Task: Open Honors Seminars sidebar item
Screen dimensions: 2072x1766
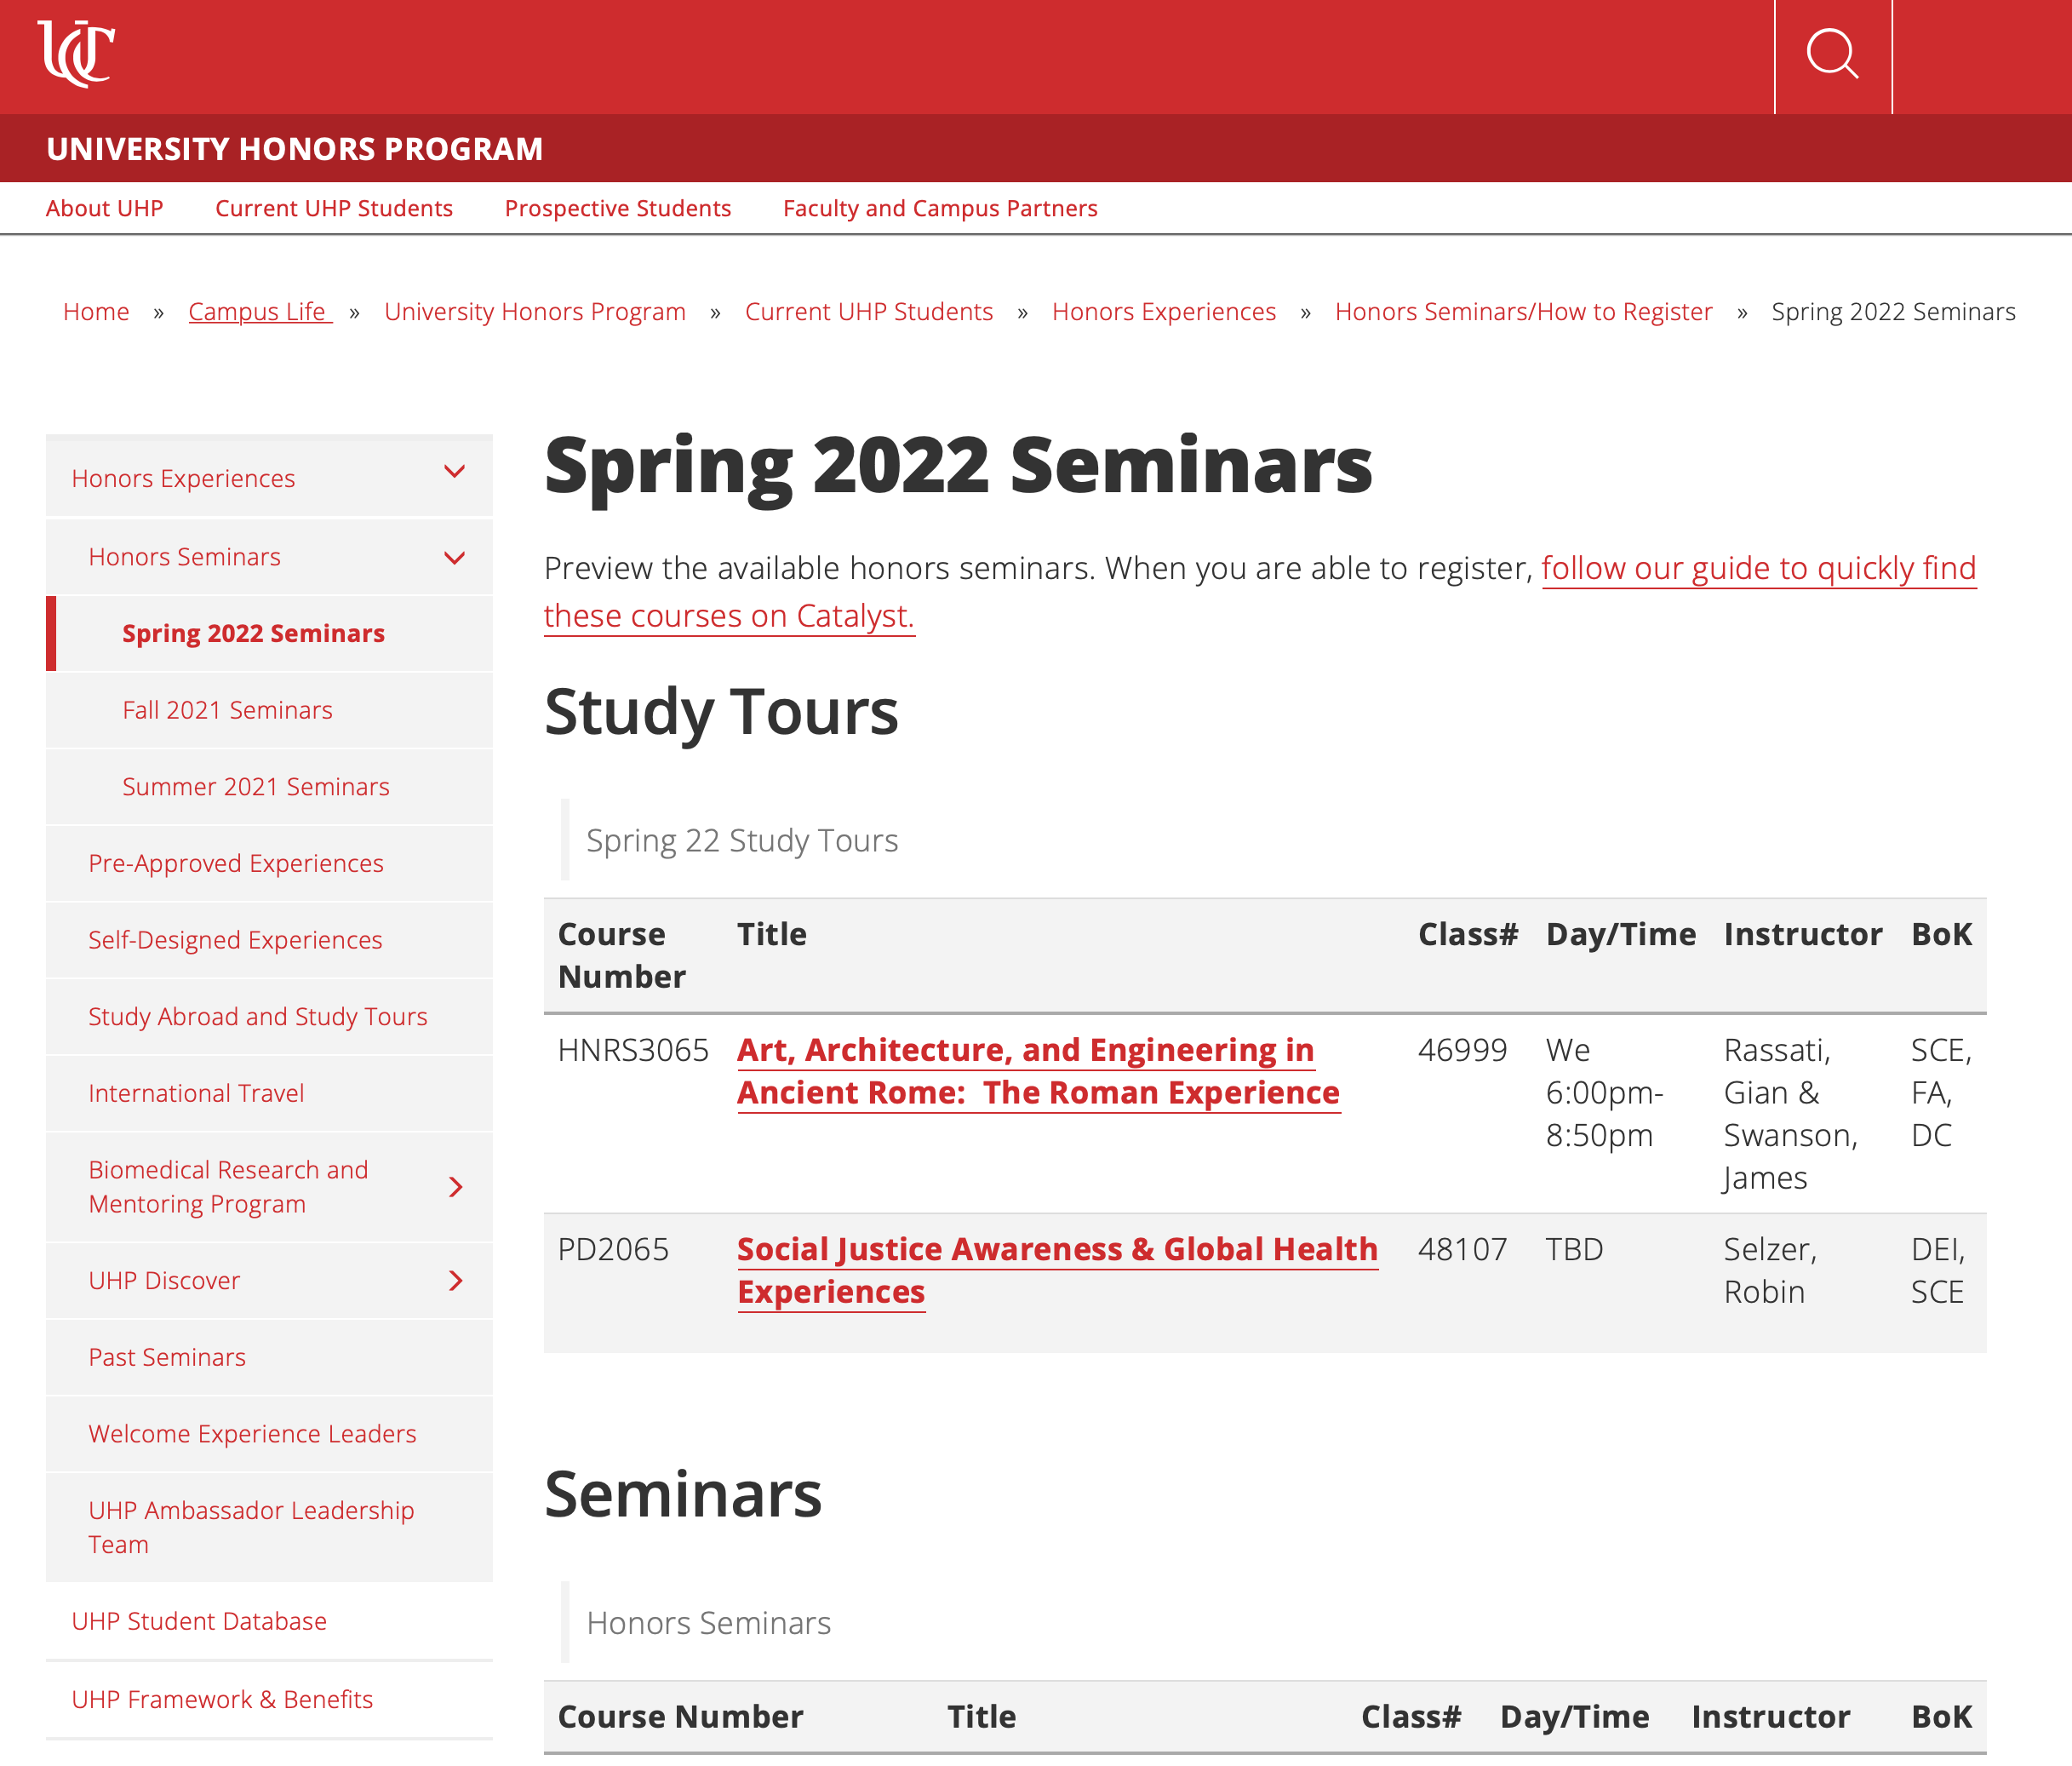Action: 184,557
